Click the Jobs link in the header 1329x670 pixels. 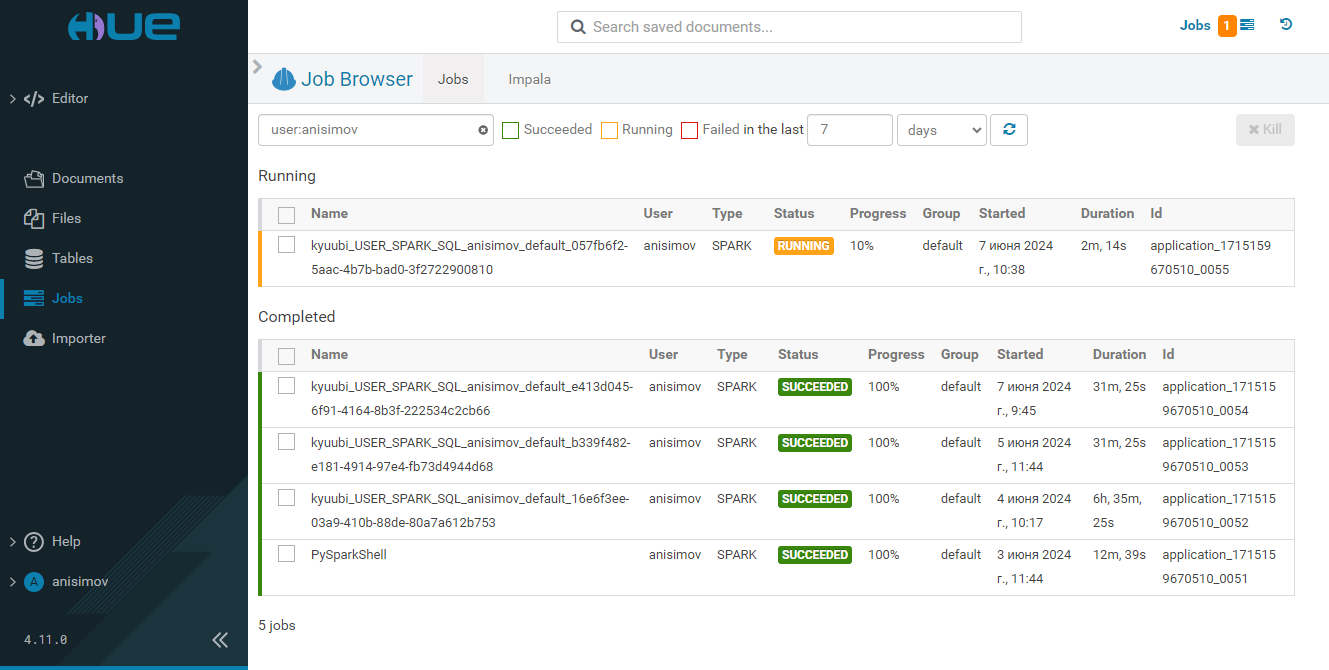click(x=1195, y=26)
